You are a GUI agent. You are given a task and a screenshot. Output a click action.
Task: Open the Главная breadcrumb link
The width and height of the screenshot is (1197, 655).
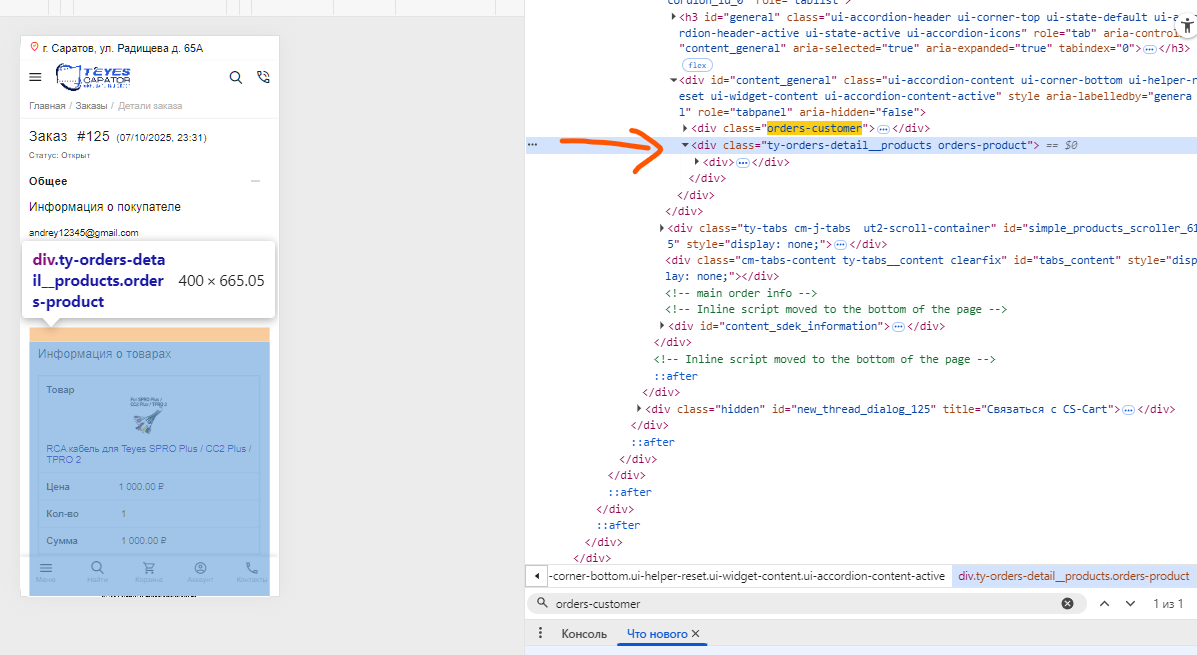pos(47,106)
